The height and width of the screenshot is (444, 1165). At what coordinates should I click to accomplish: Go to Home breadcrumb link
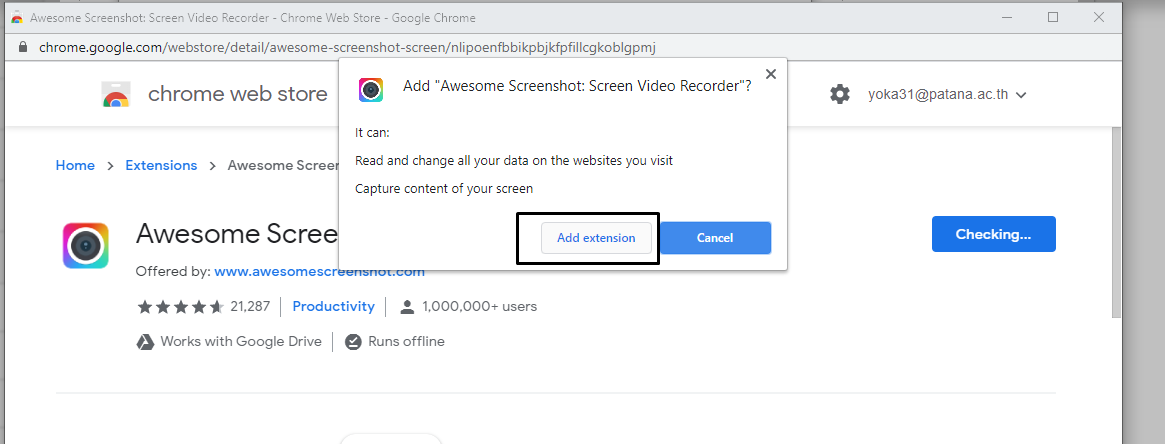75,166
